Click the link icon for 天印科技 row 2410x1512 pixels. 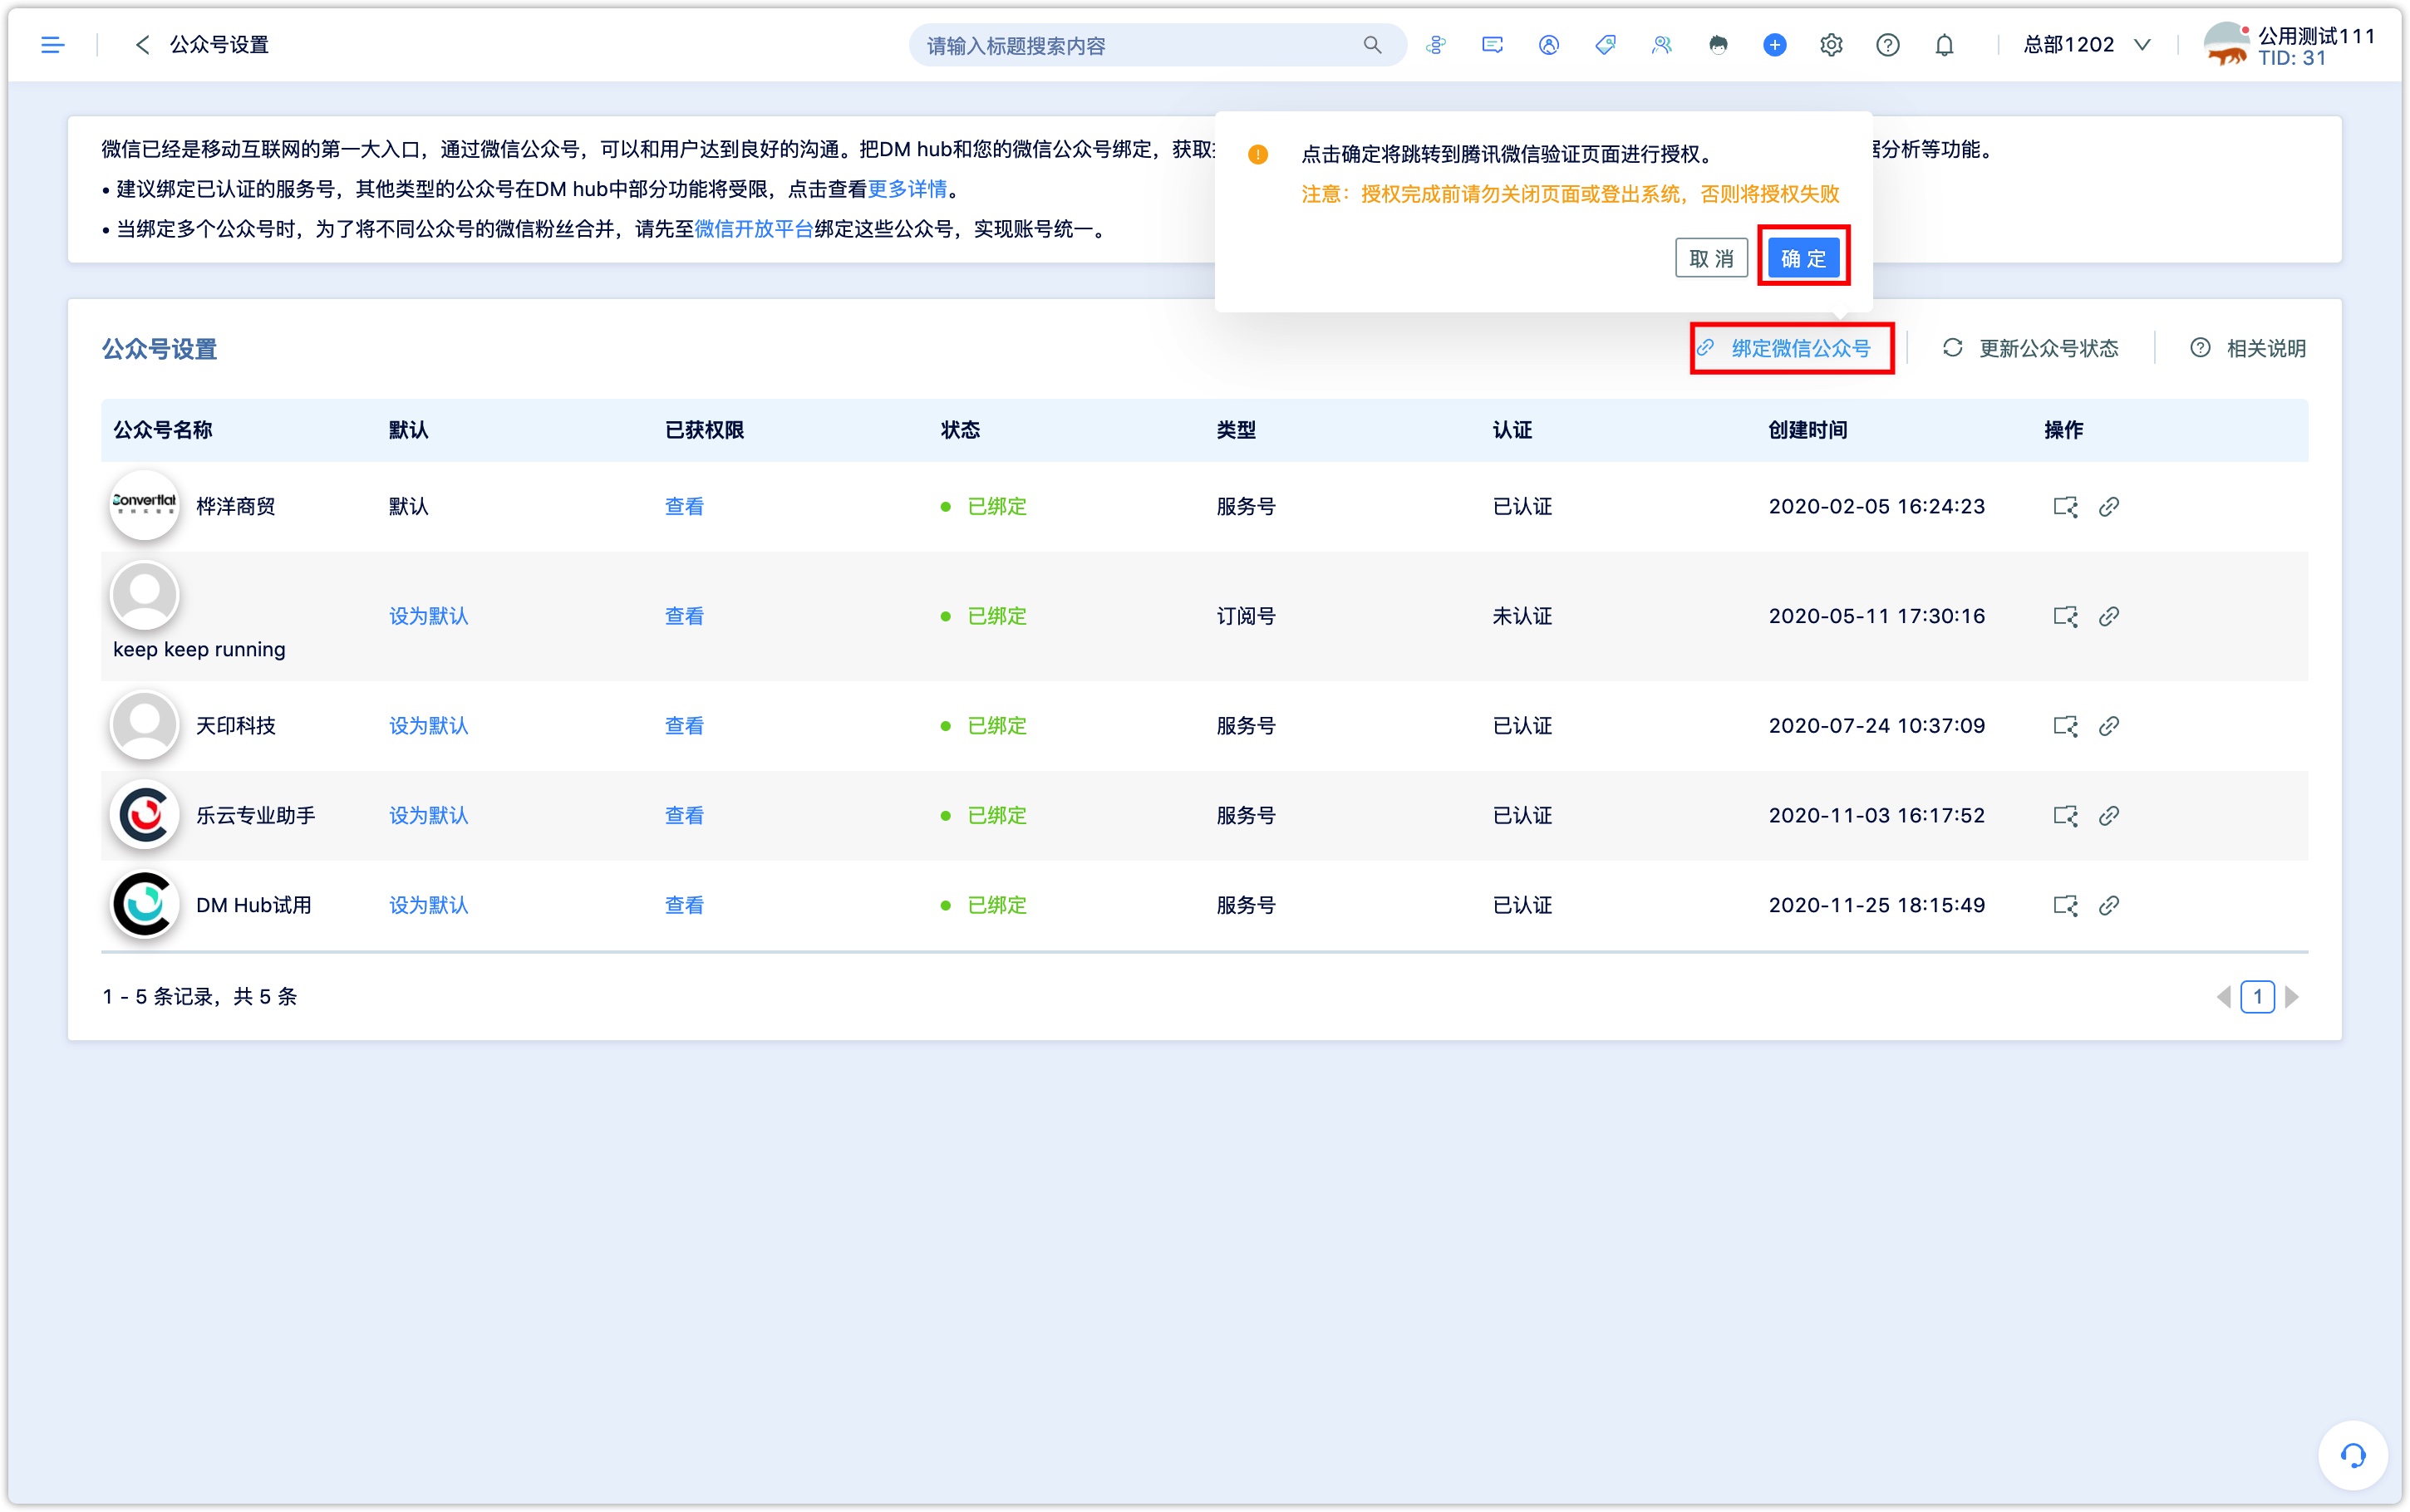[2109, 726]
